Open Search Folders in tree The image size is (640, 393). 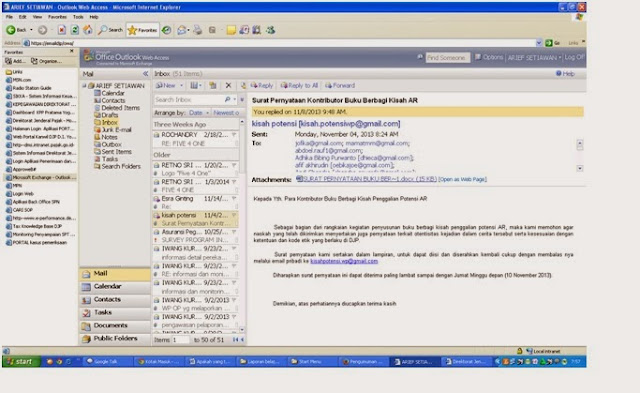(117, 167)
